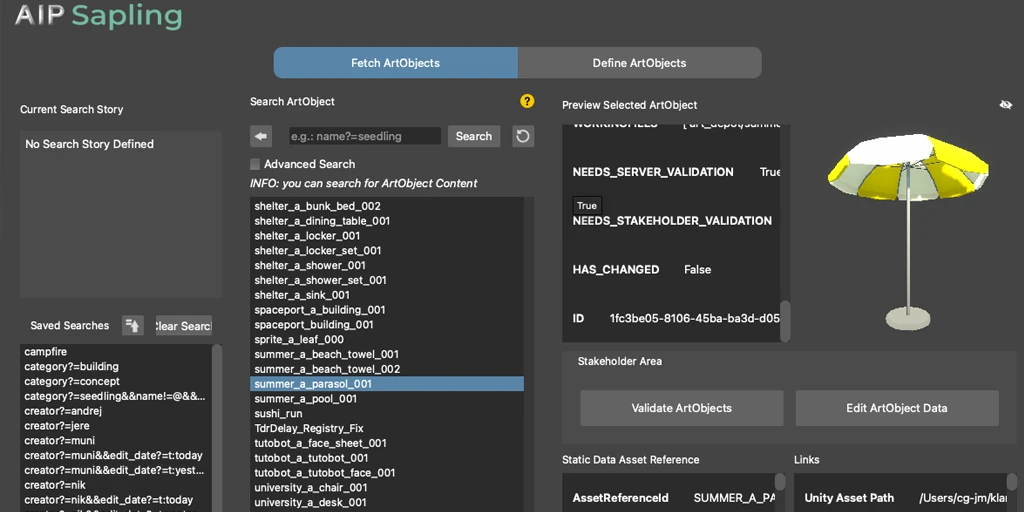Screen dimensions: 1024x512
Task: Select TdrDelay_Registry_Fix in the list
Action: point(387,428)
